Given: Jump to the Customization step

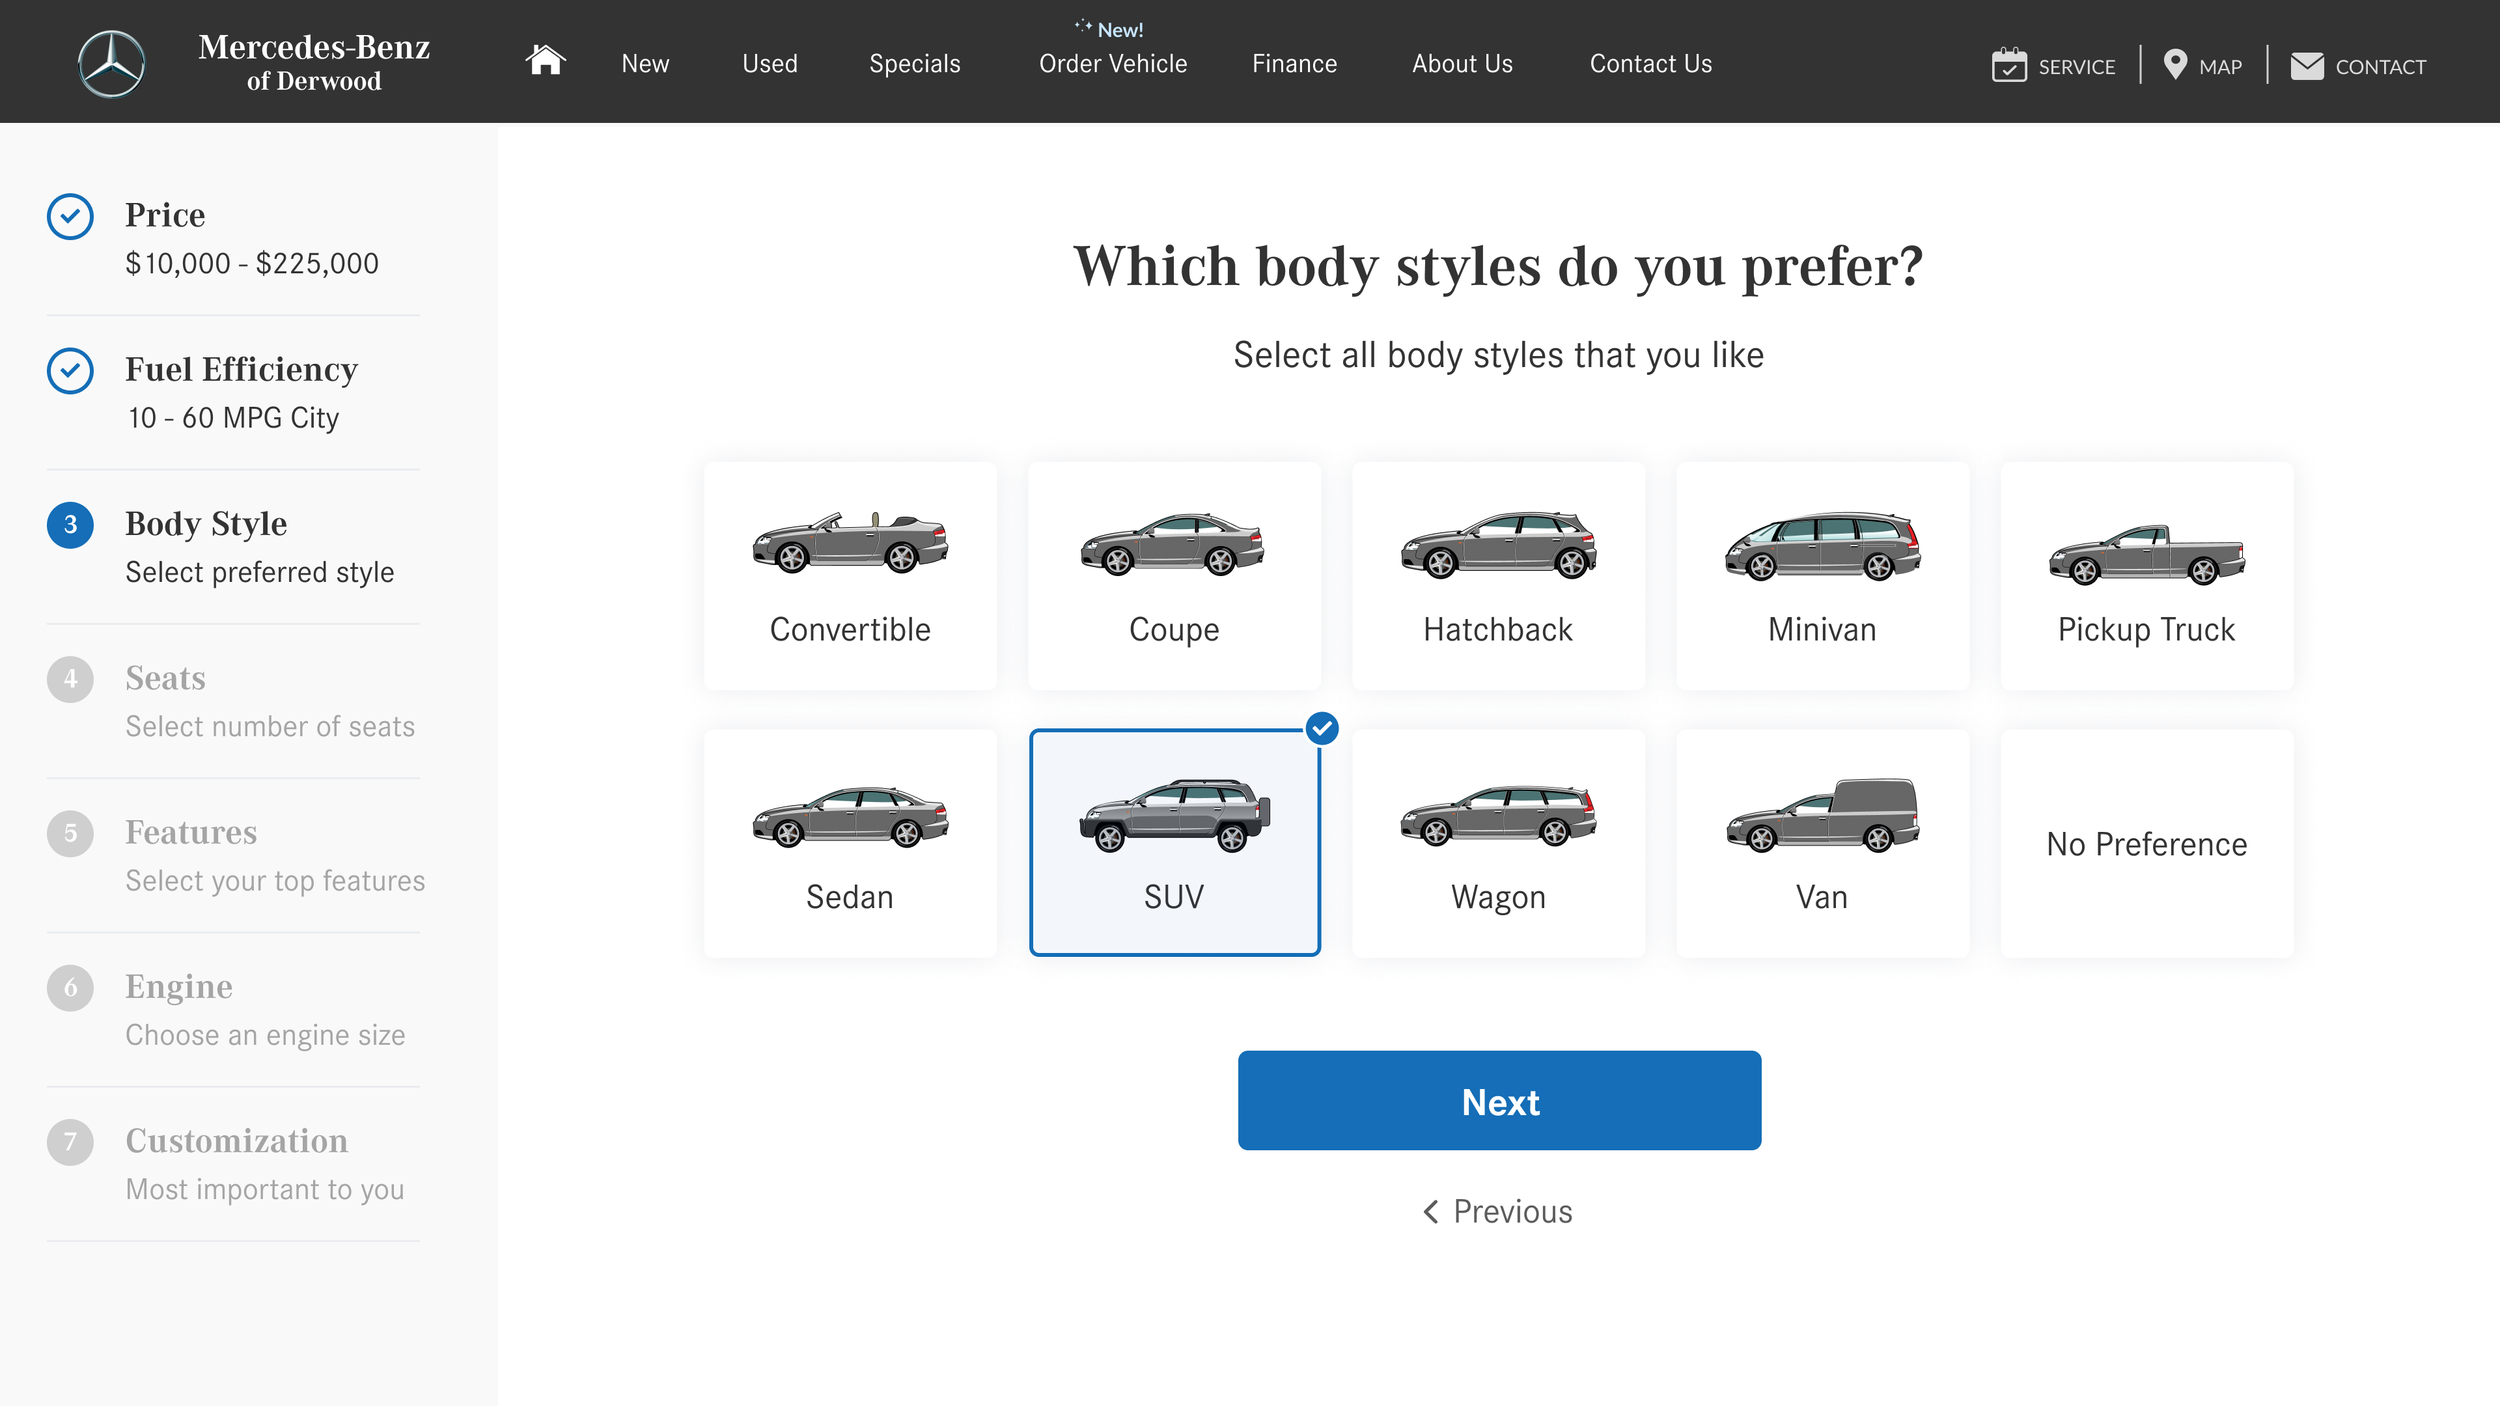Looking at the screenshot, I should pos(237,1141).
